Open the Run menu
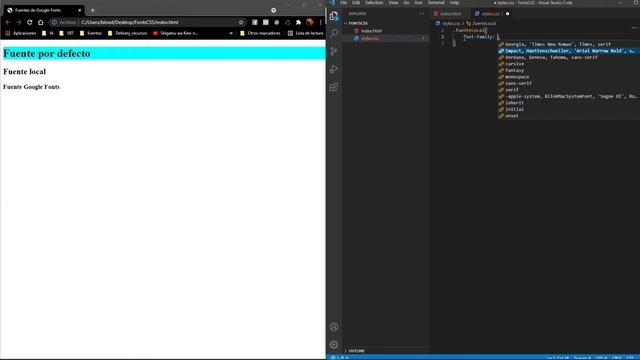 tap(418, 2)
